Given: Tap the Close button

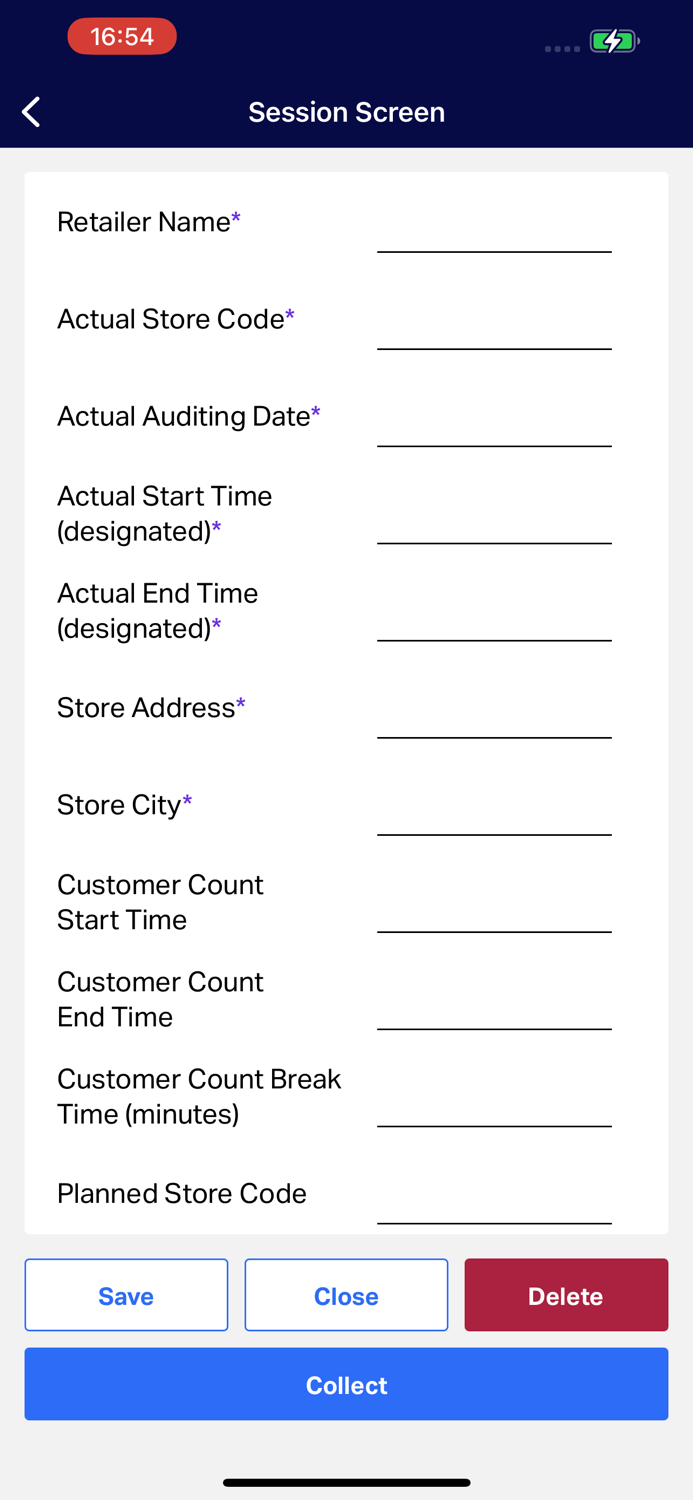Looking at the screenshot, I should tap(346, 1295).
